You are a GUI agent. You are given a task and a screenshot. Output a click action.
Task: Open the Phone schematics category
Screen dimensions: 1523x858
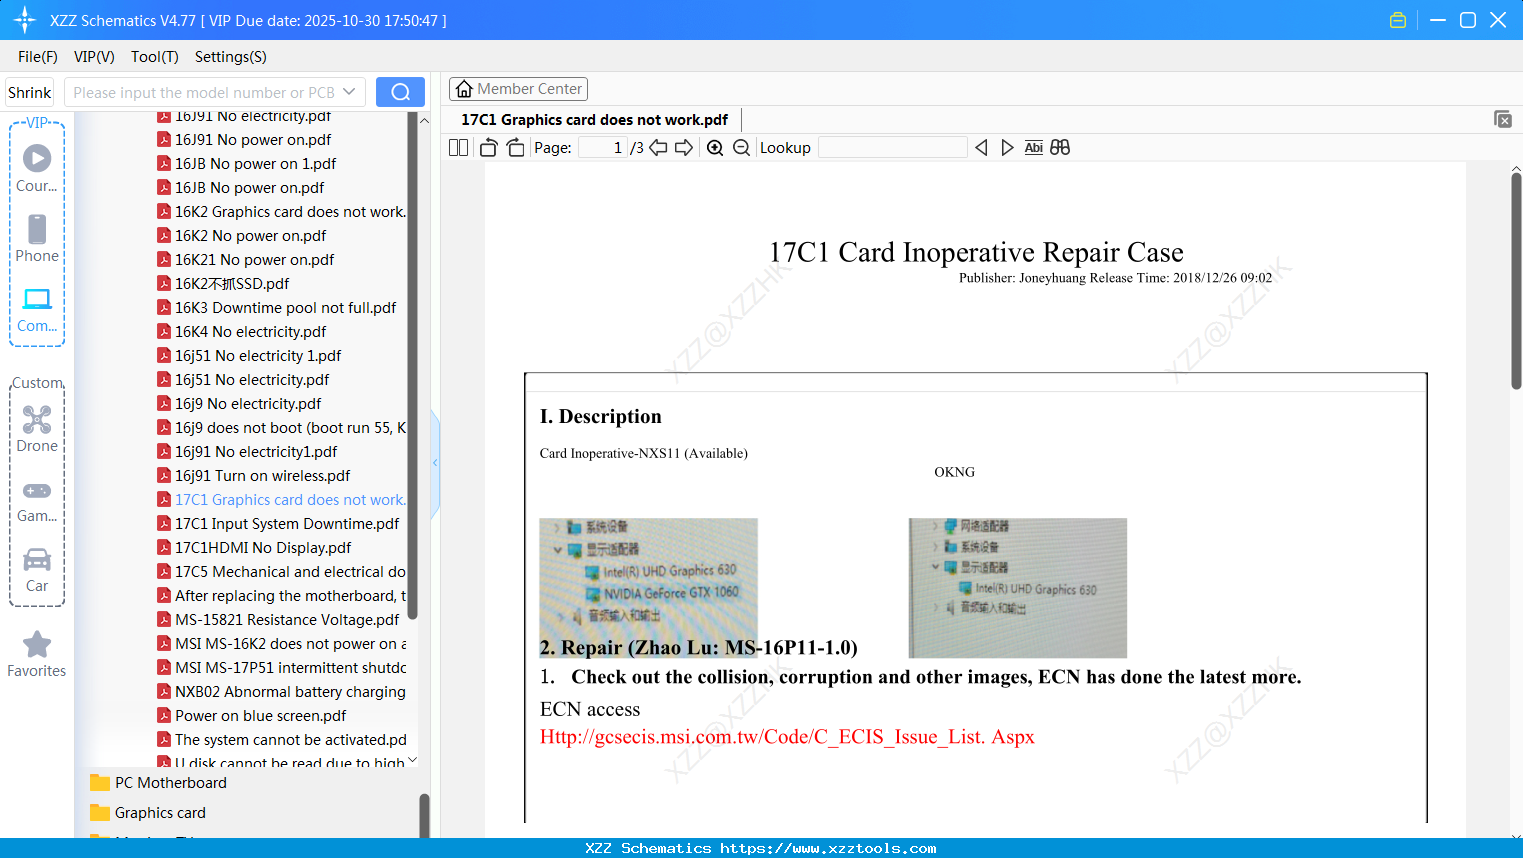tap(37, 238)
